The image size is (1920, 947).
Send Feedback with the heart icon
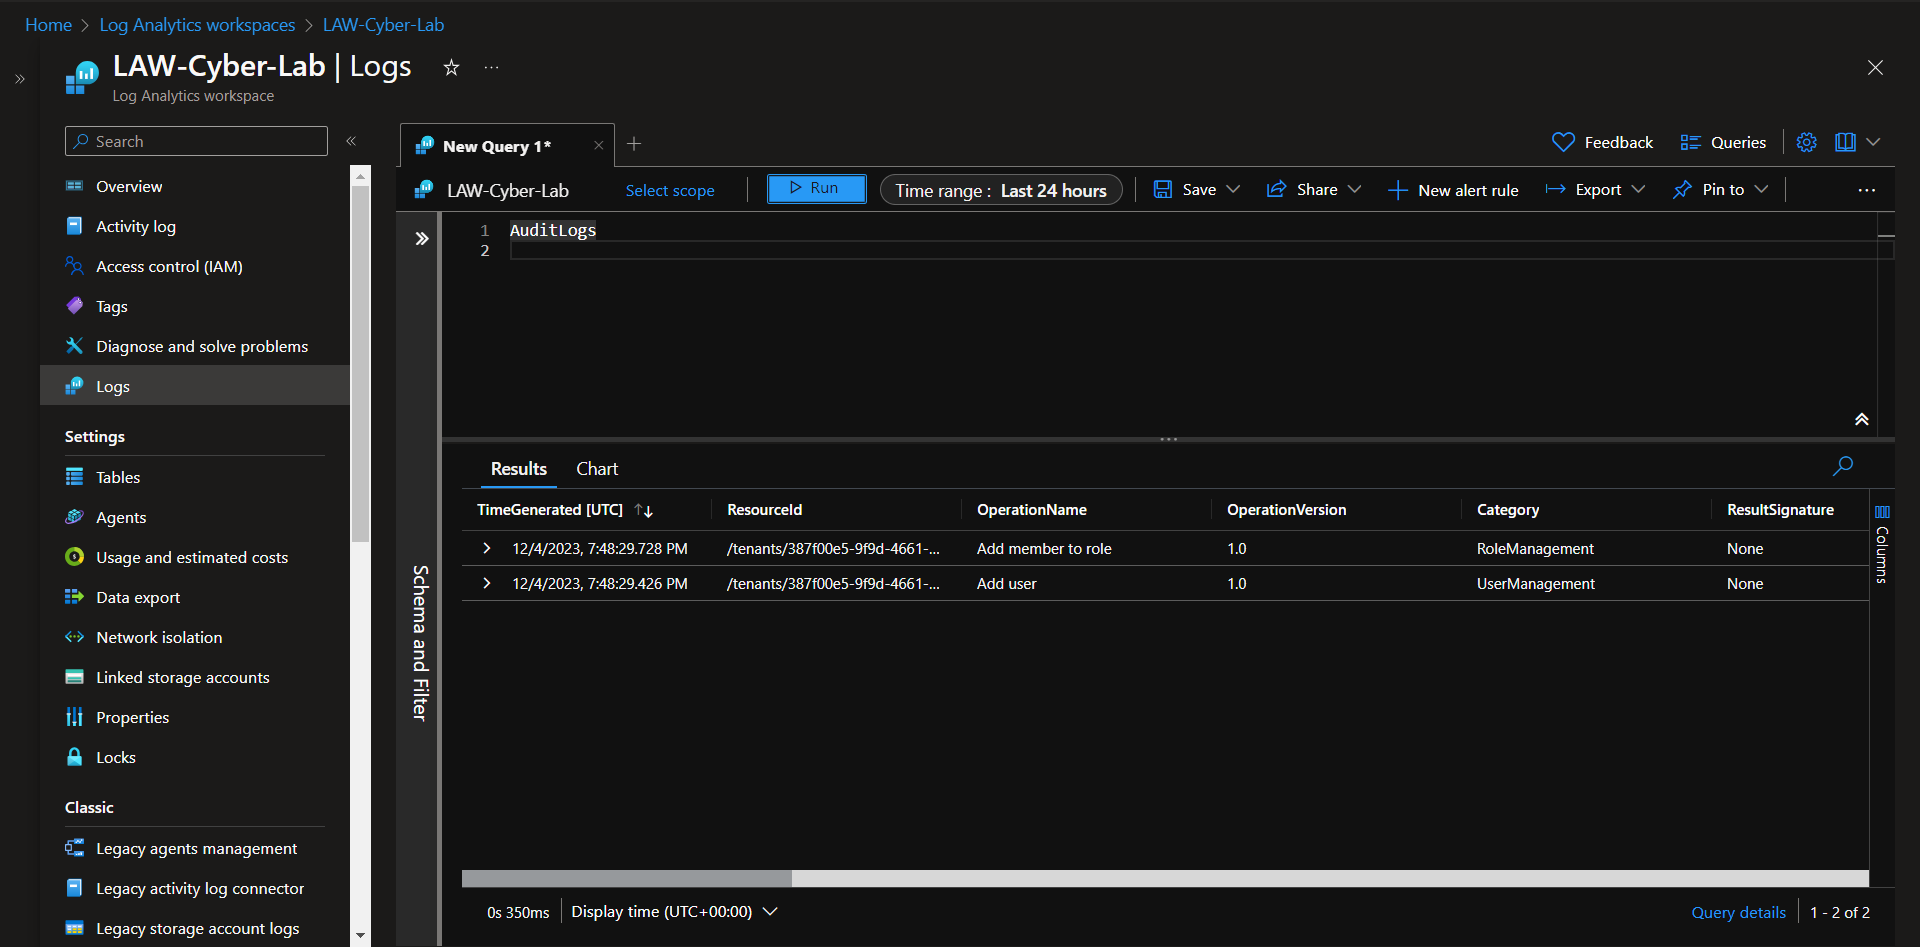1602,142
